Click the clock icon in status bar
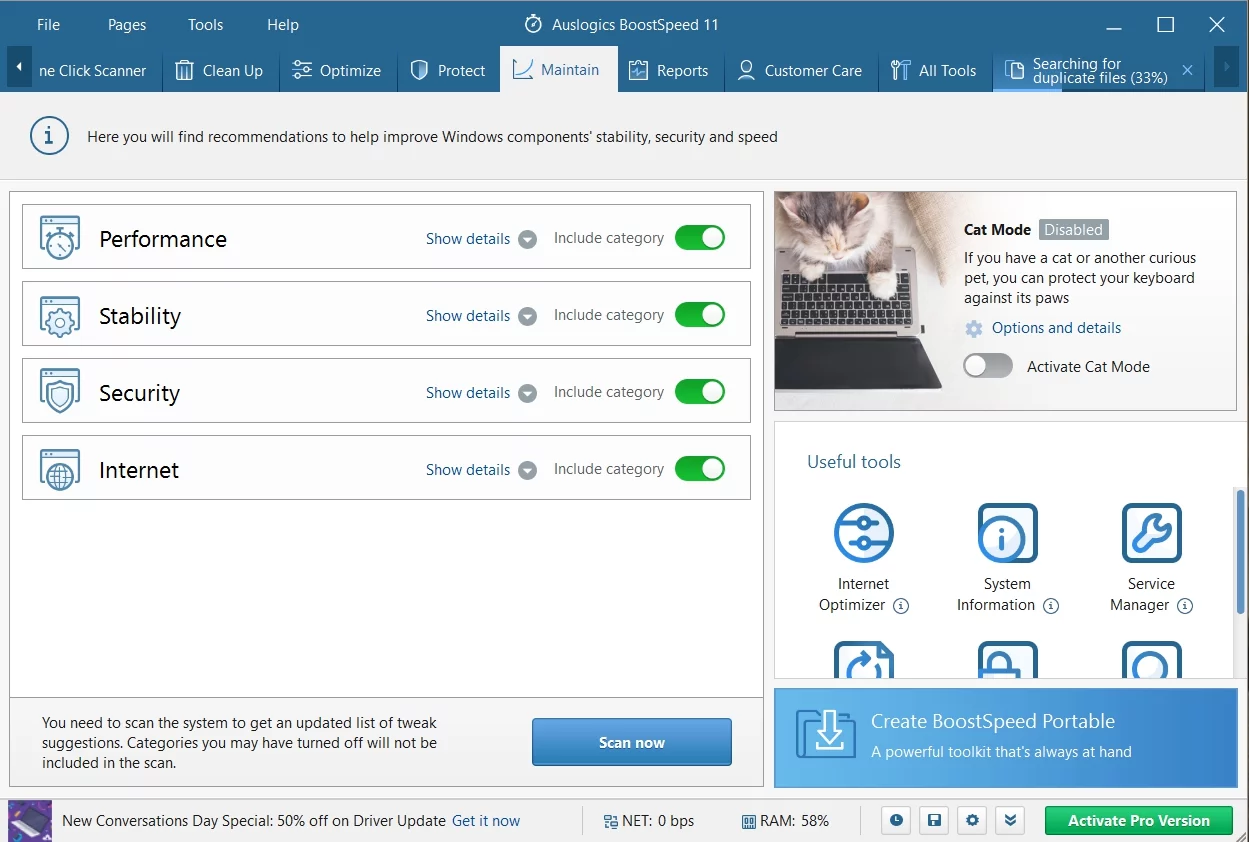The height and width of the screenshot is (842, 1249). [896, 820]
